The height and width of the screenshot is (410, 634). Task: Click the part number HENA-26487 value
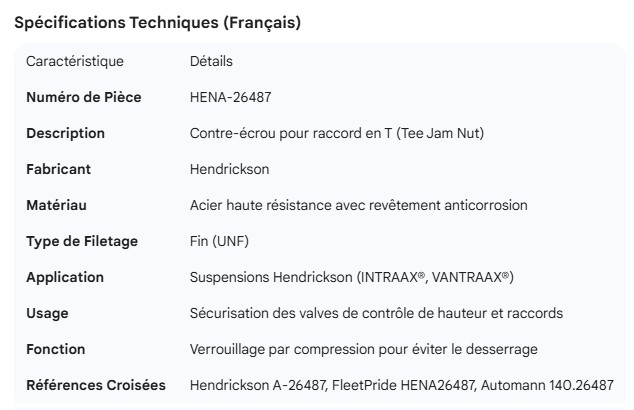tap(230, 98)
